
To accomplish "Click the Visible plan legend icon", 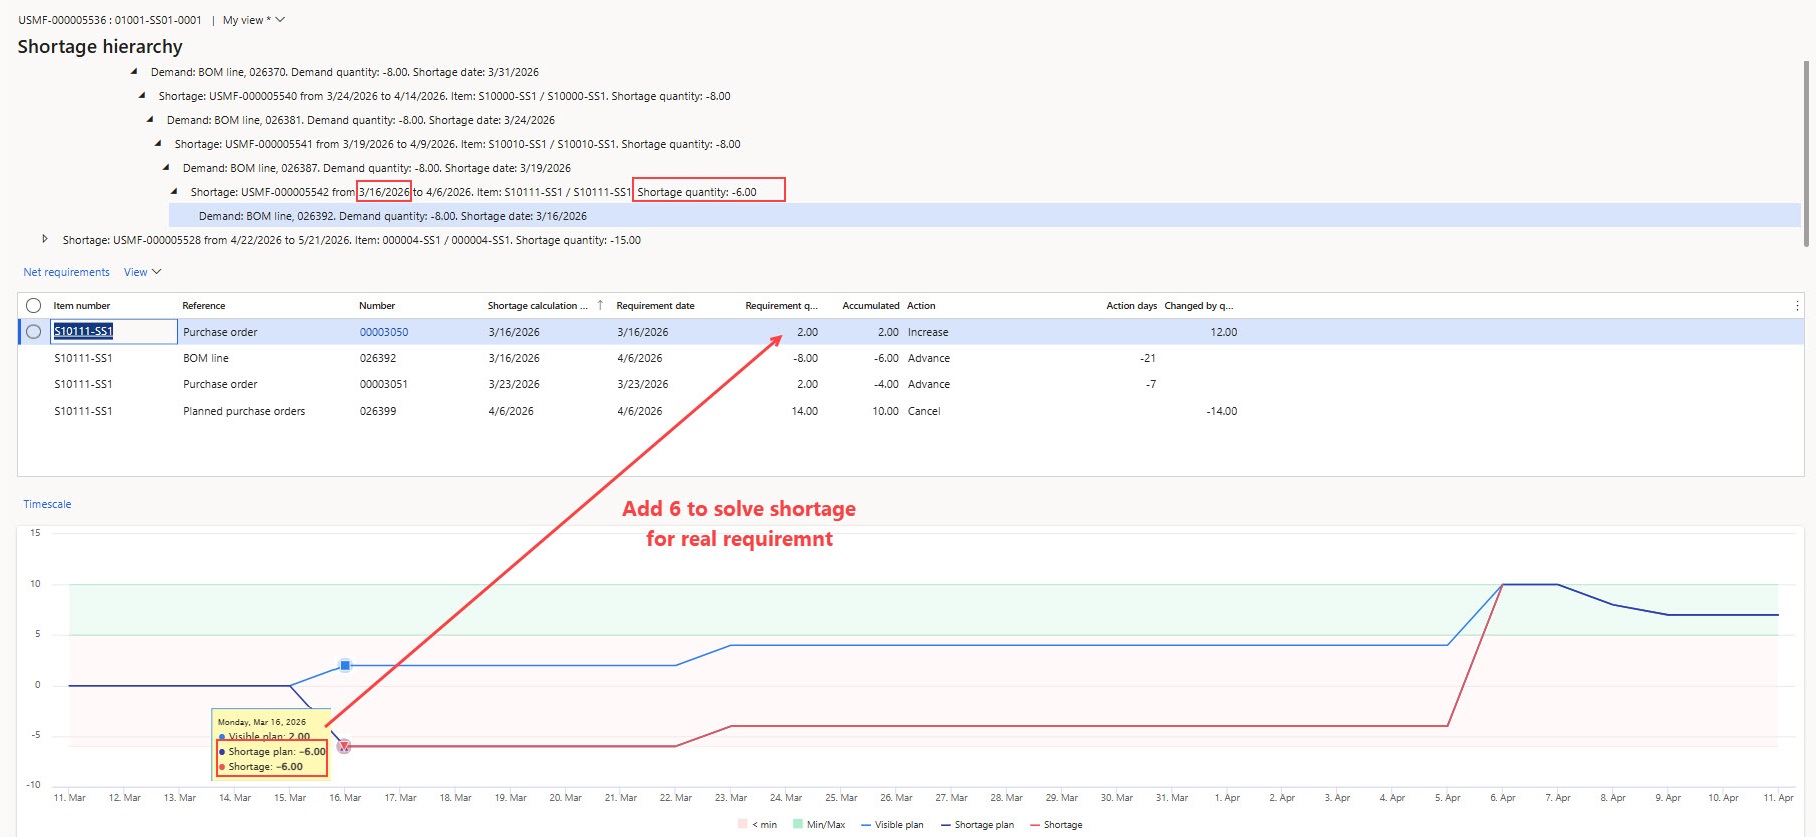I will (866, 825).
